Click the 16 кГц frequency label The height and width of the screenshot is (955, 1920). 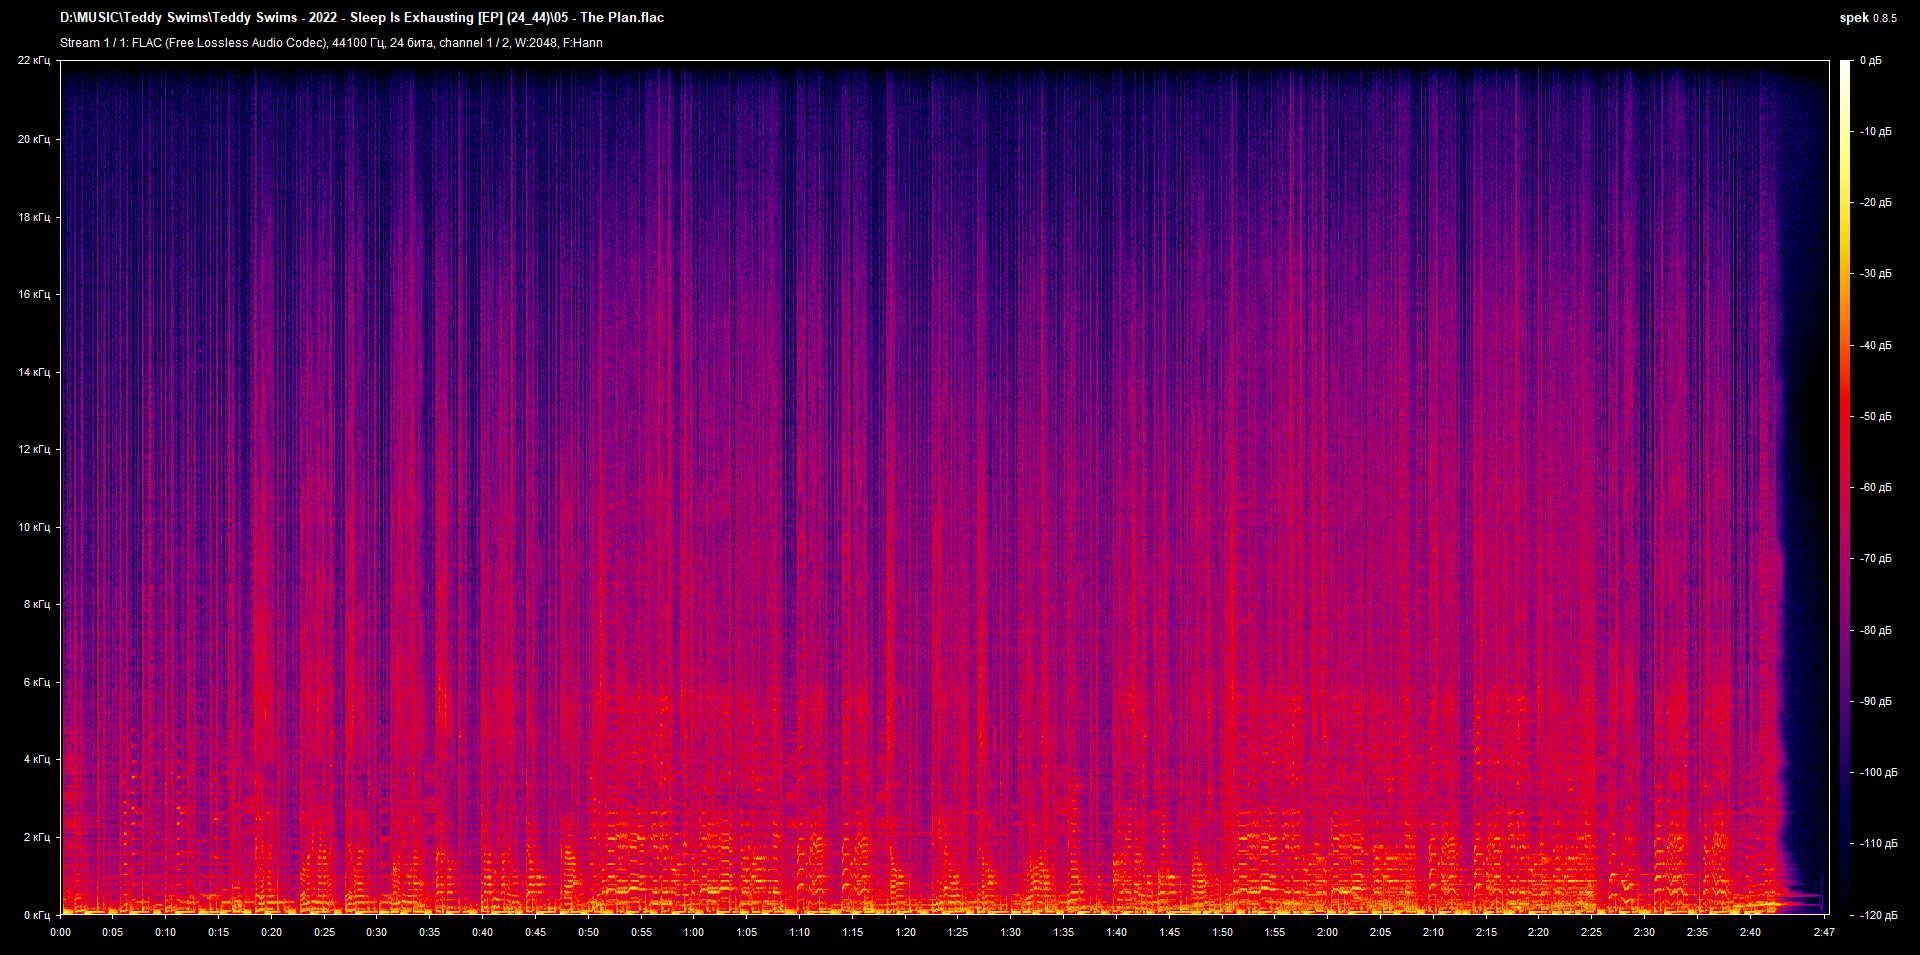coord(34,294)
